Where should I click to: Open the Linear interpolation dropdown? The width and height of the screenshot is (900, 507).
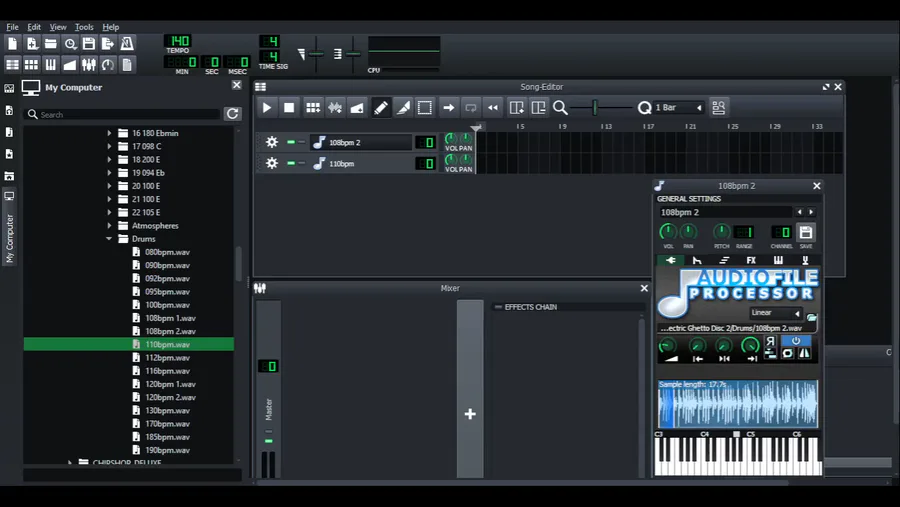775,313
